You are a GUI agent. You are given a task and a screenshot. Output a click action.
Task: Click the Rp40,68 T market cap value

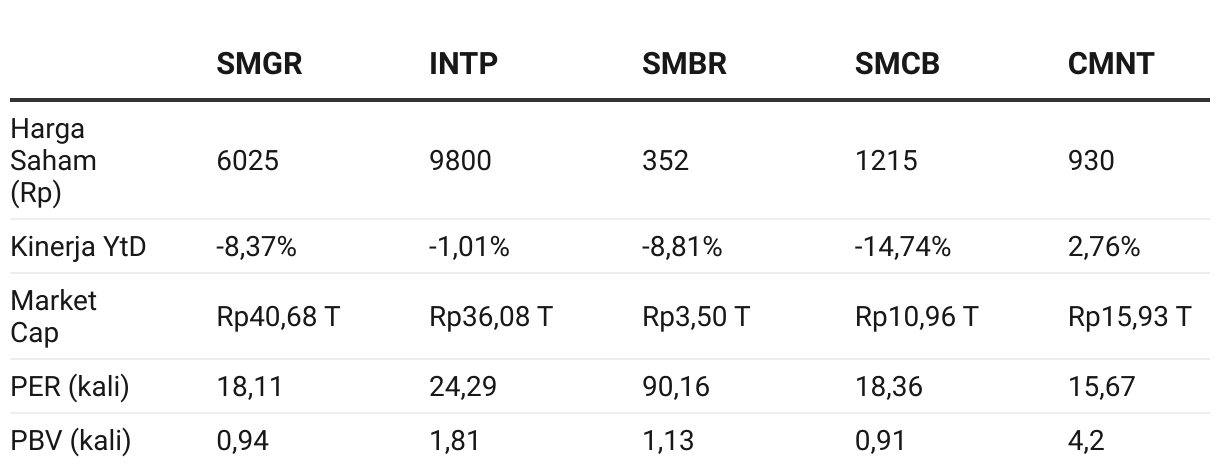[278, 317]
